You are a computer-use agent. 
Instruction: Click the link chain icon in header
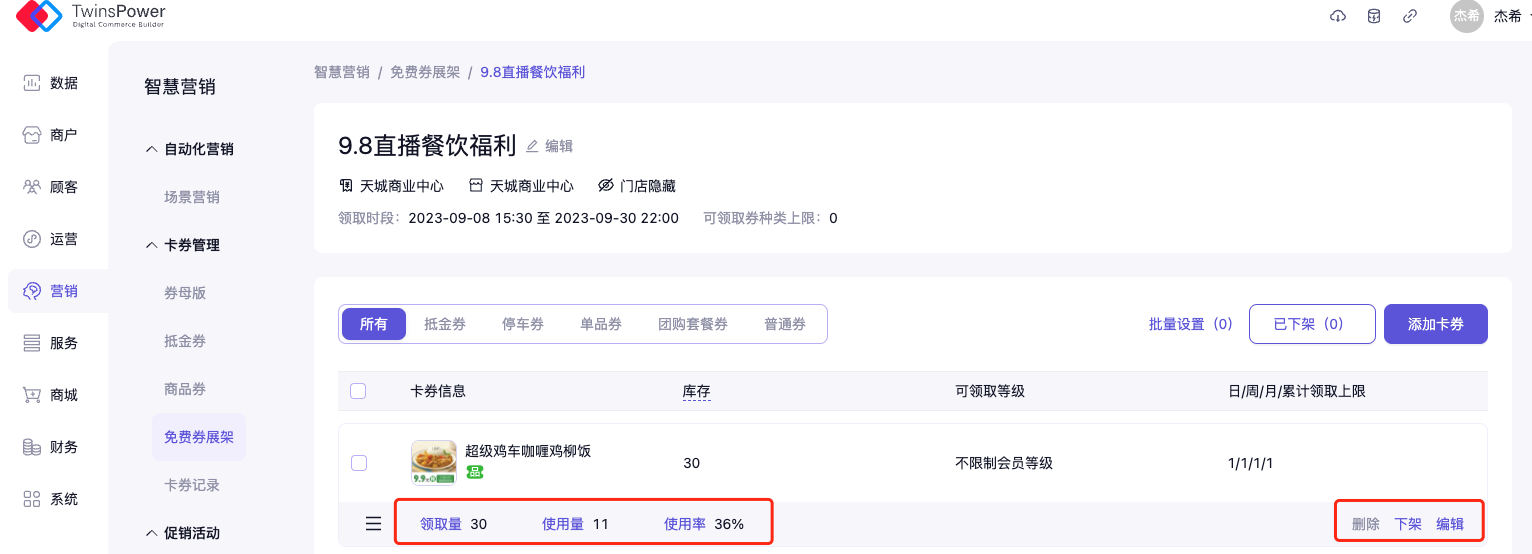tap(1410, 16)
